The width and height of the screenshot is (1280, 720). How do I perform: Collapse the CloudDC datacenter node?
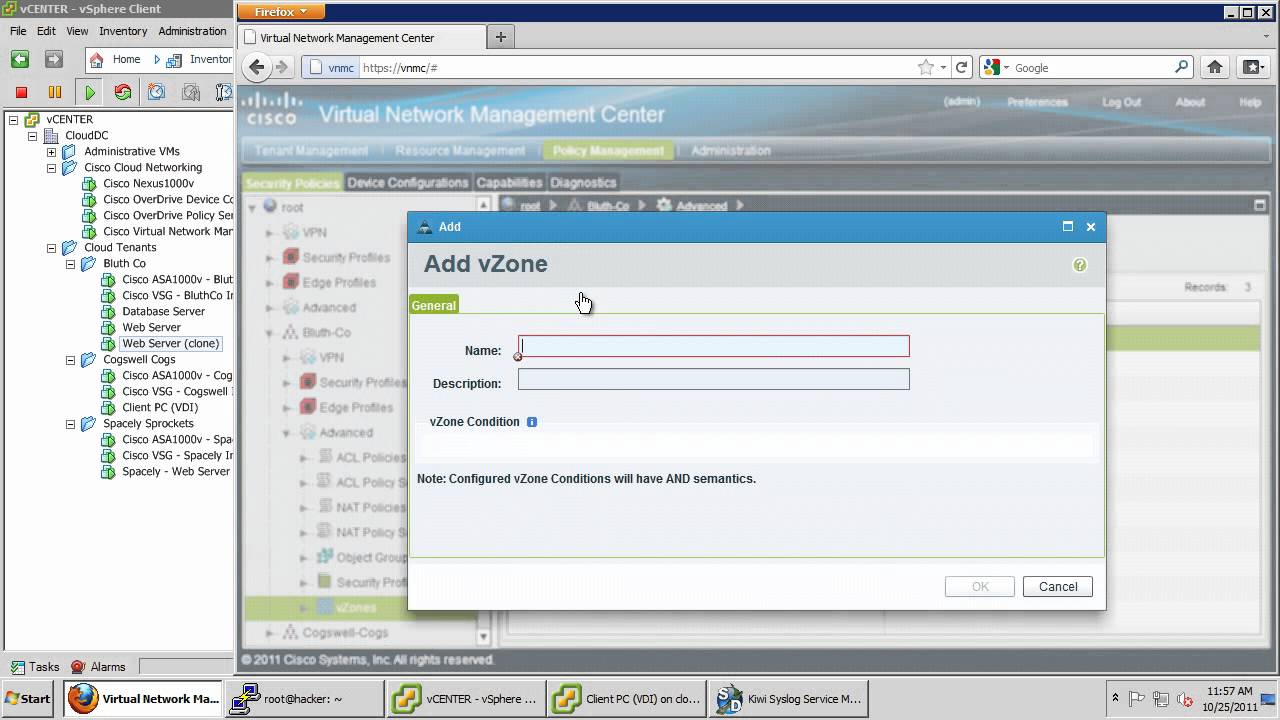click(33, 136)
